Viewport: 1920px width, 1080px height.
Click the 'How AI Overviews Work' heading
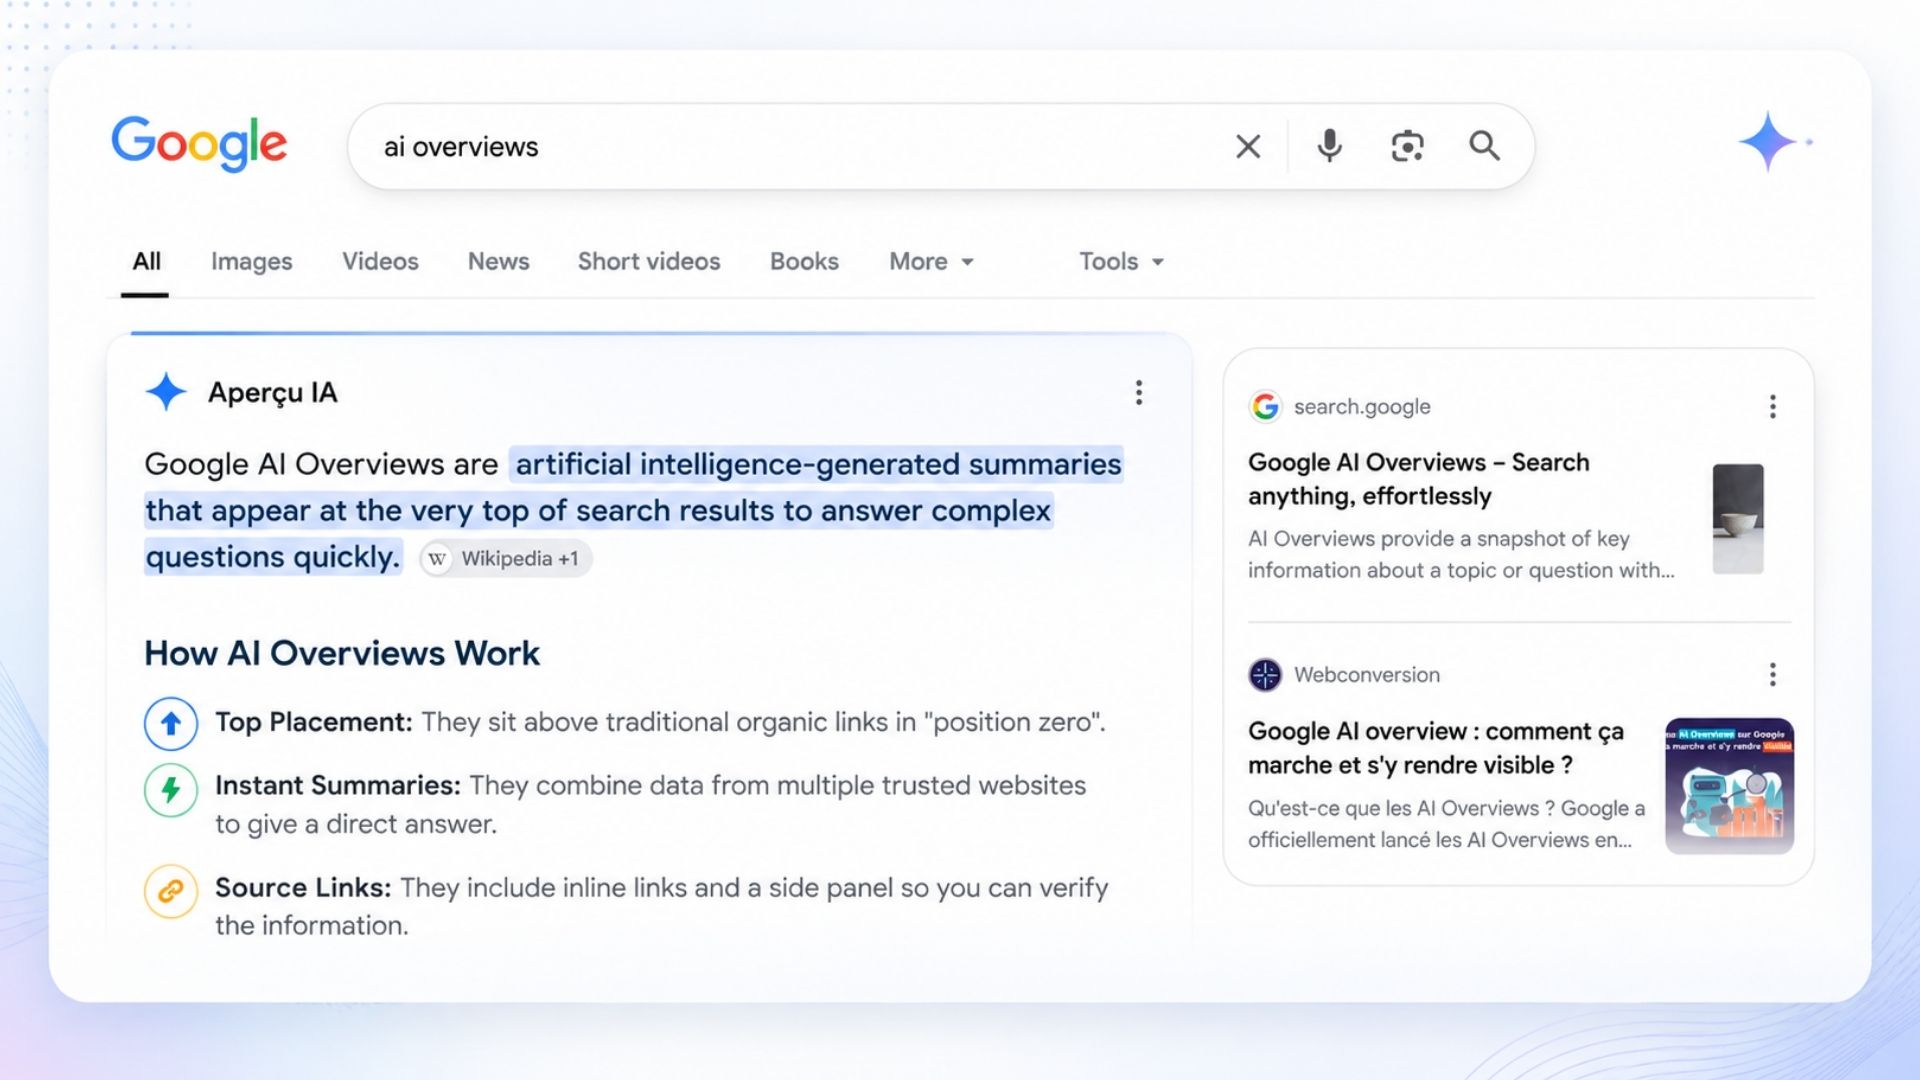point(342,654)
